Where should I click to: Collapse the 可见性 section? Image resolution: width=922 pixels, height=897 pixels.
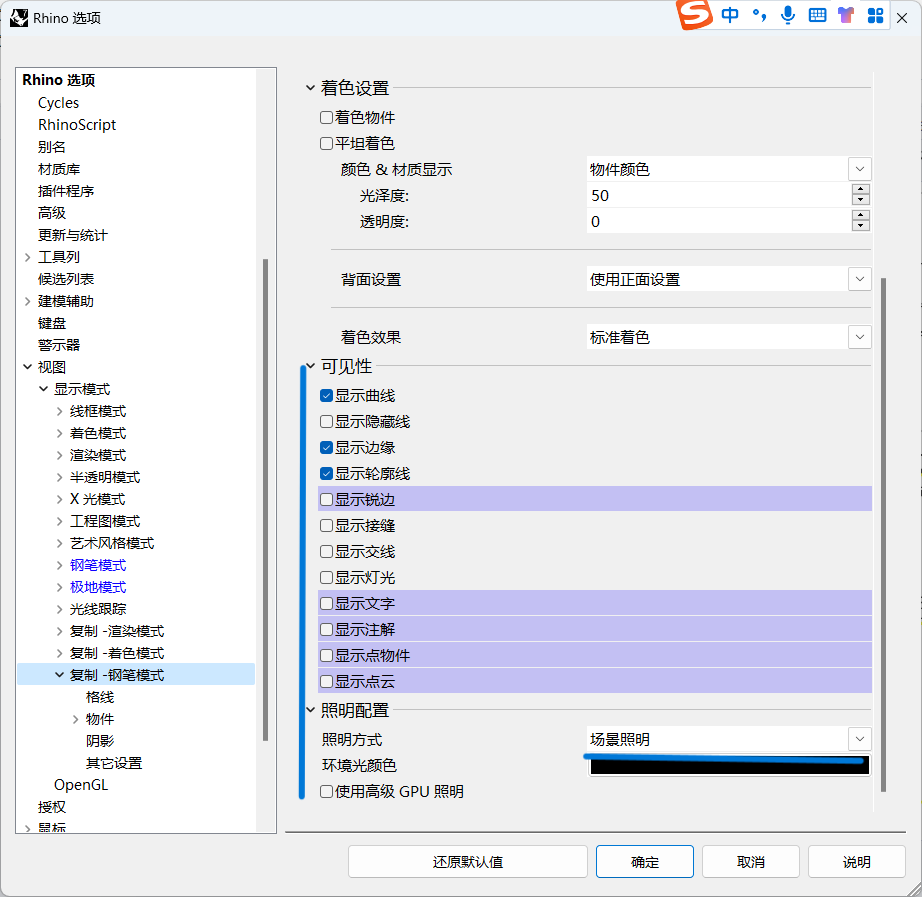coord(310,366)
